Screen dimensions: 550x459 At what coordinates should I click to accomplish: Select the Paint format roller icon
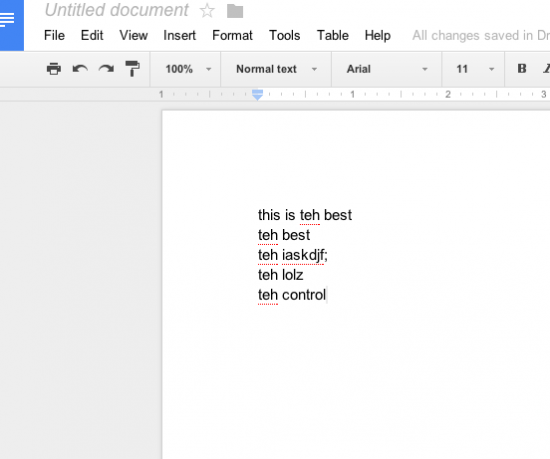click(133, 68)
